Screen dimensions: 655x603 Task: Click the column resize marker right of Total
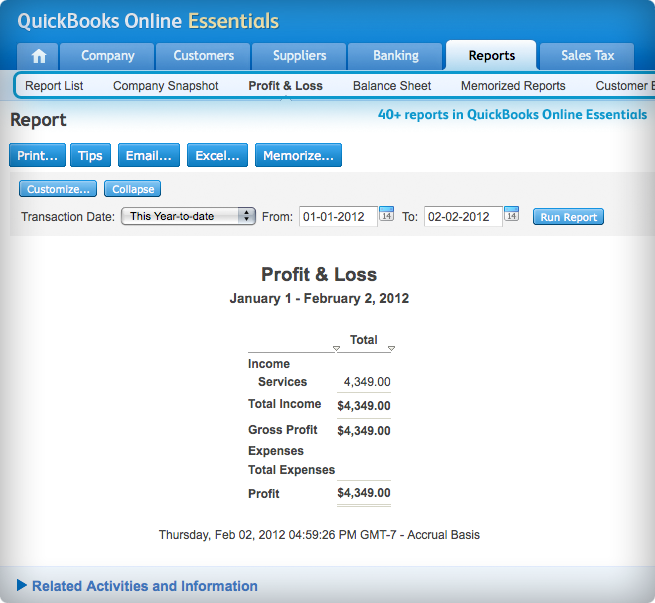coord(391,348)
